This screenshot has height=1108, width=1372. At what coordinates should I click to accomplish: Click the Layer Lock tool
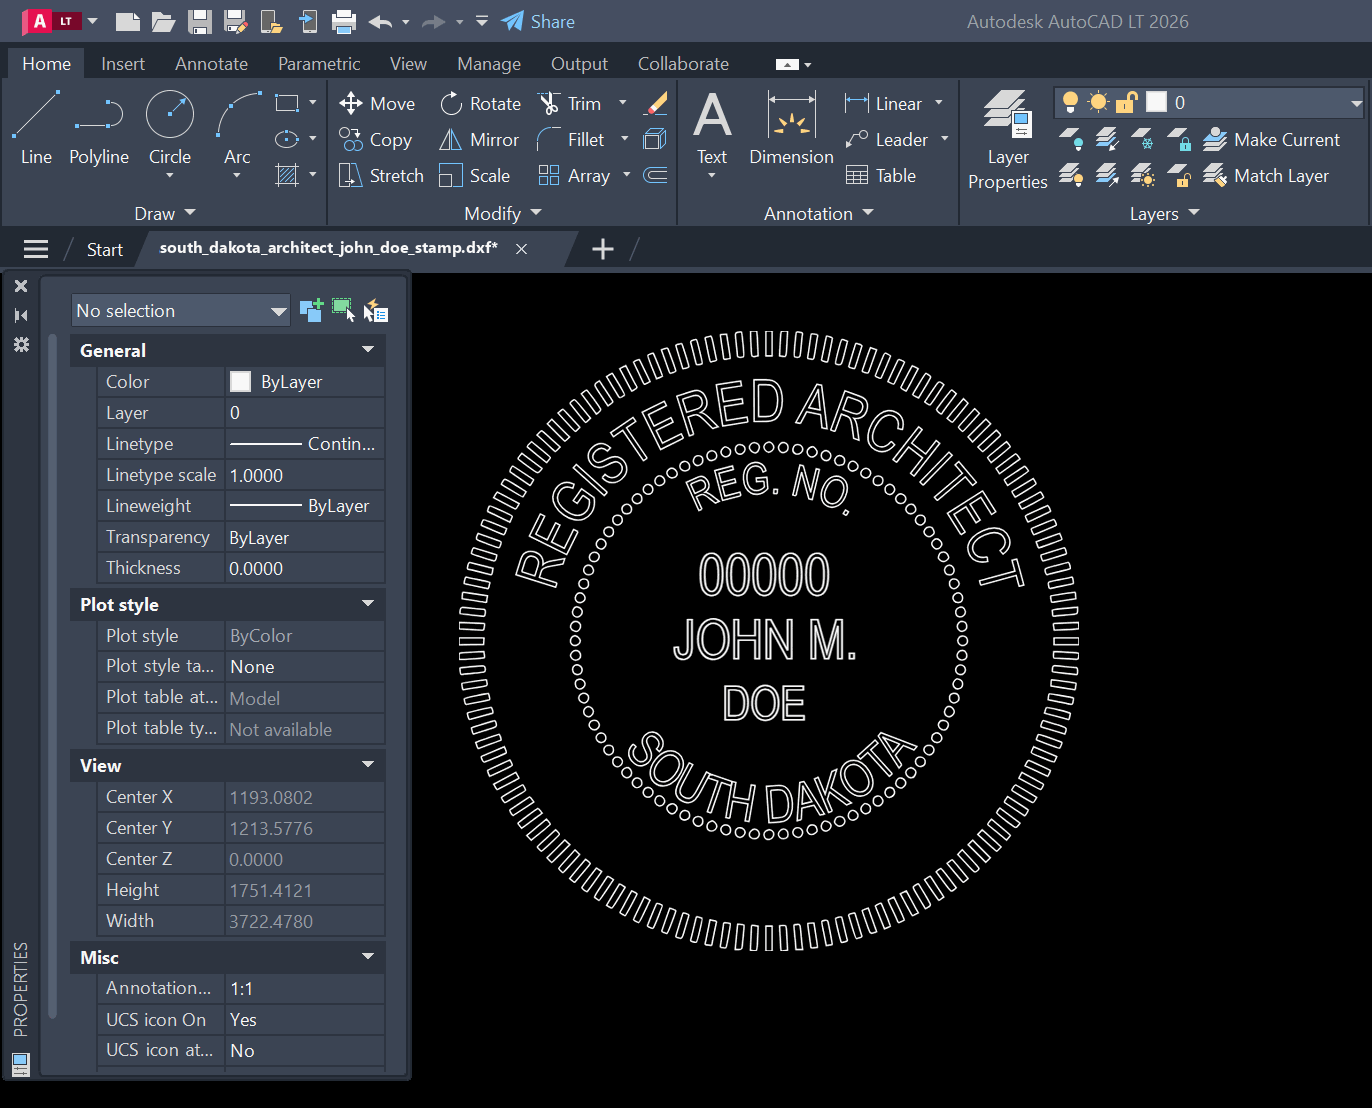(x=1179, y=139)
